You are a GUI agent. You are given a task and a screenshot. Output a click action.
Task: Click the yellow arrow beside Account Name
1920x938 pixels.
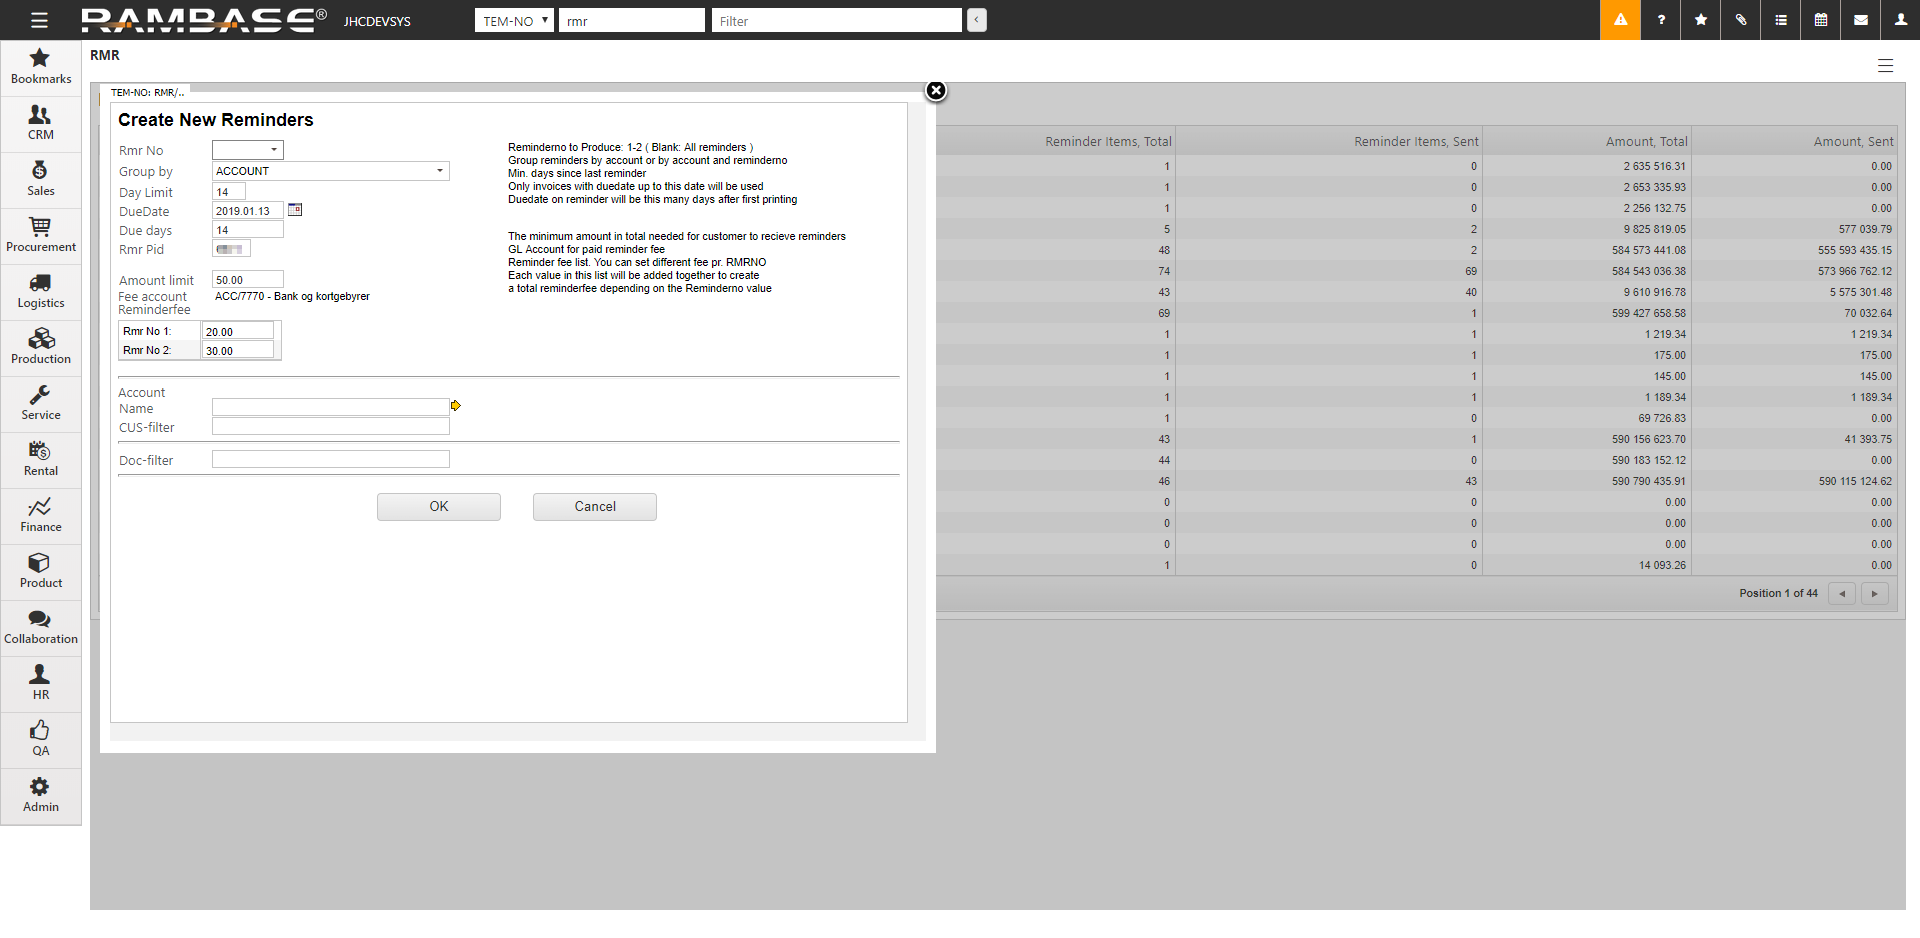[456, 406]
